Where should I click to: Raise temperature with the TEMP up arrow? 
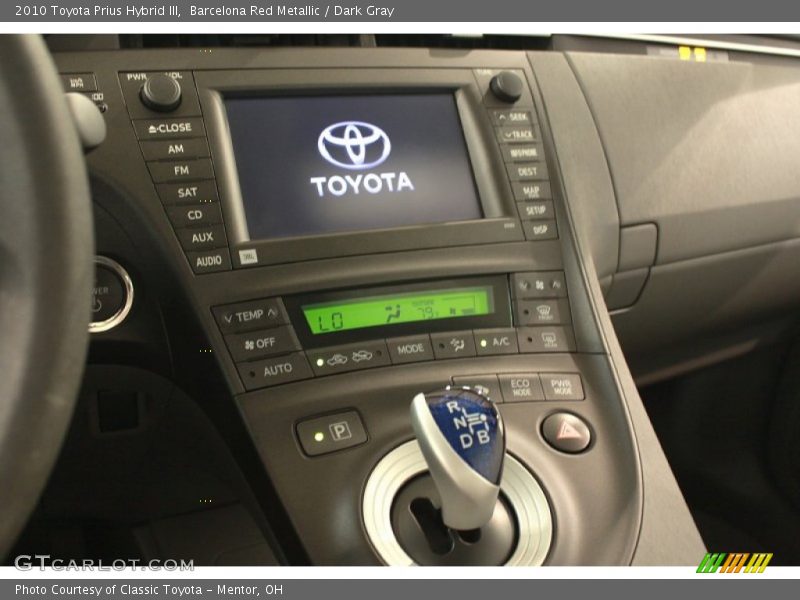[x=273, y=312]
